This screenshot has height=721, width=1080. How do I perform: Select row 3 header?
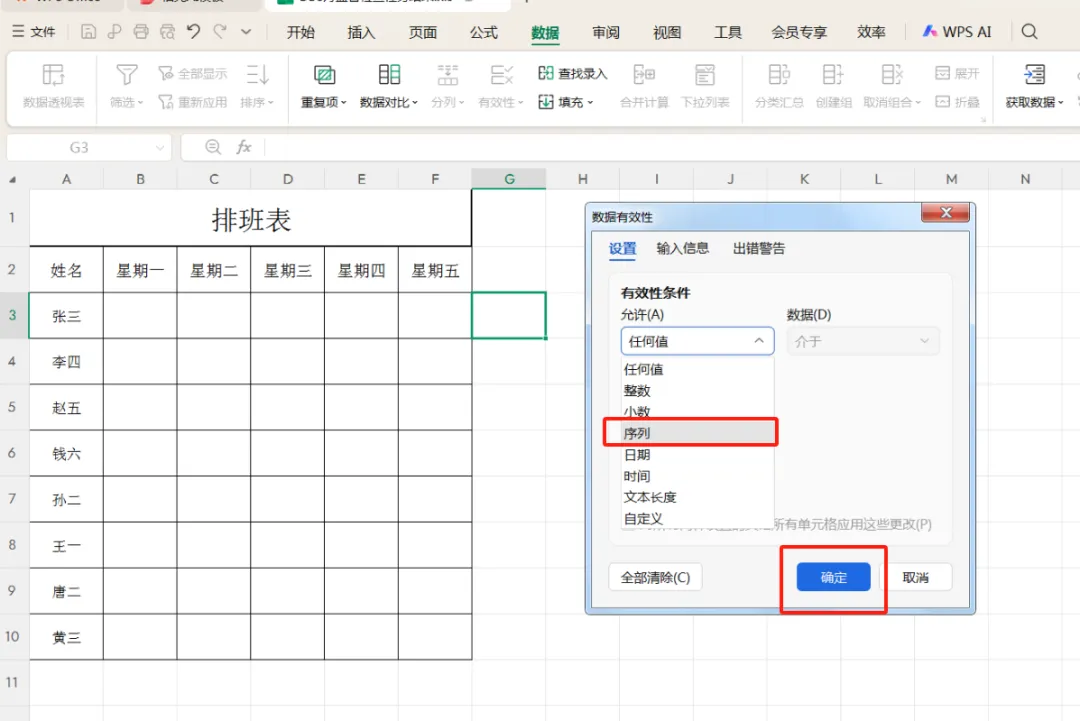tap(12, 315)
